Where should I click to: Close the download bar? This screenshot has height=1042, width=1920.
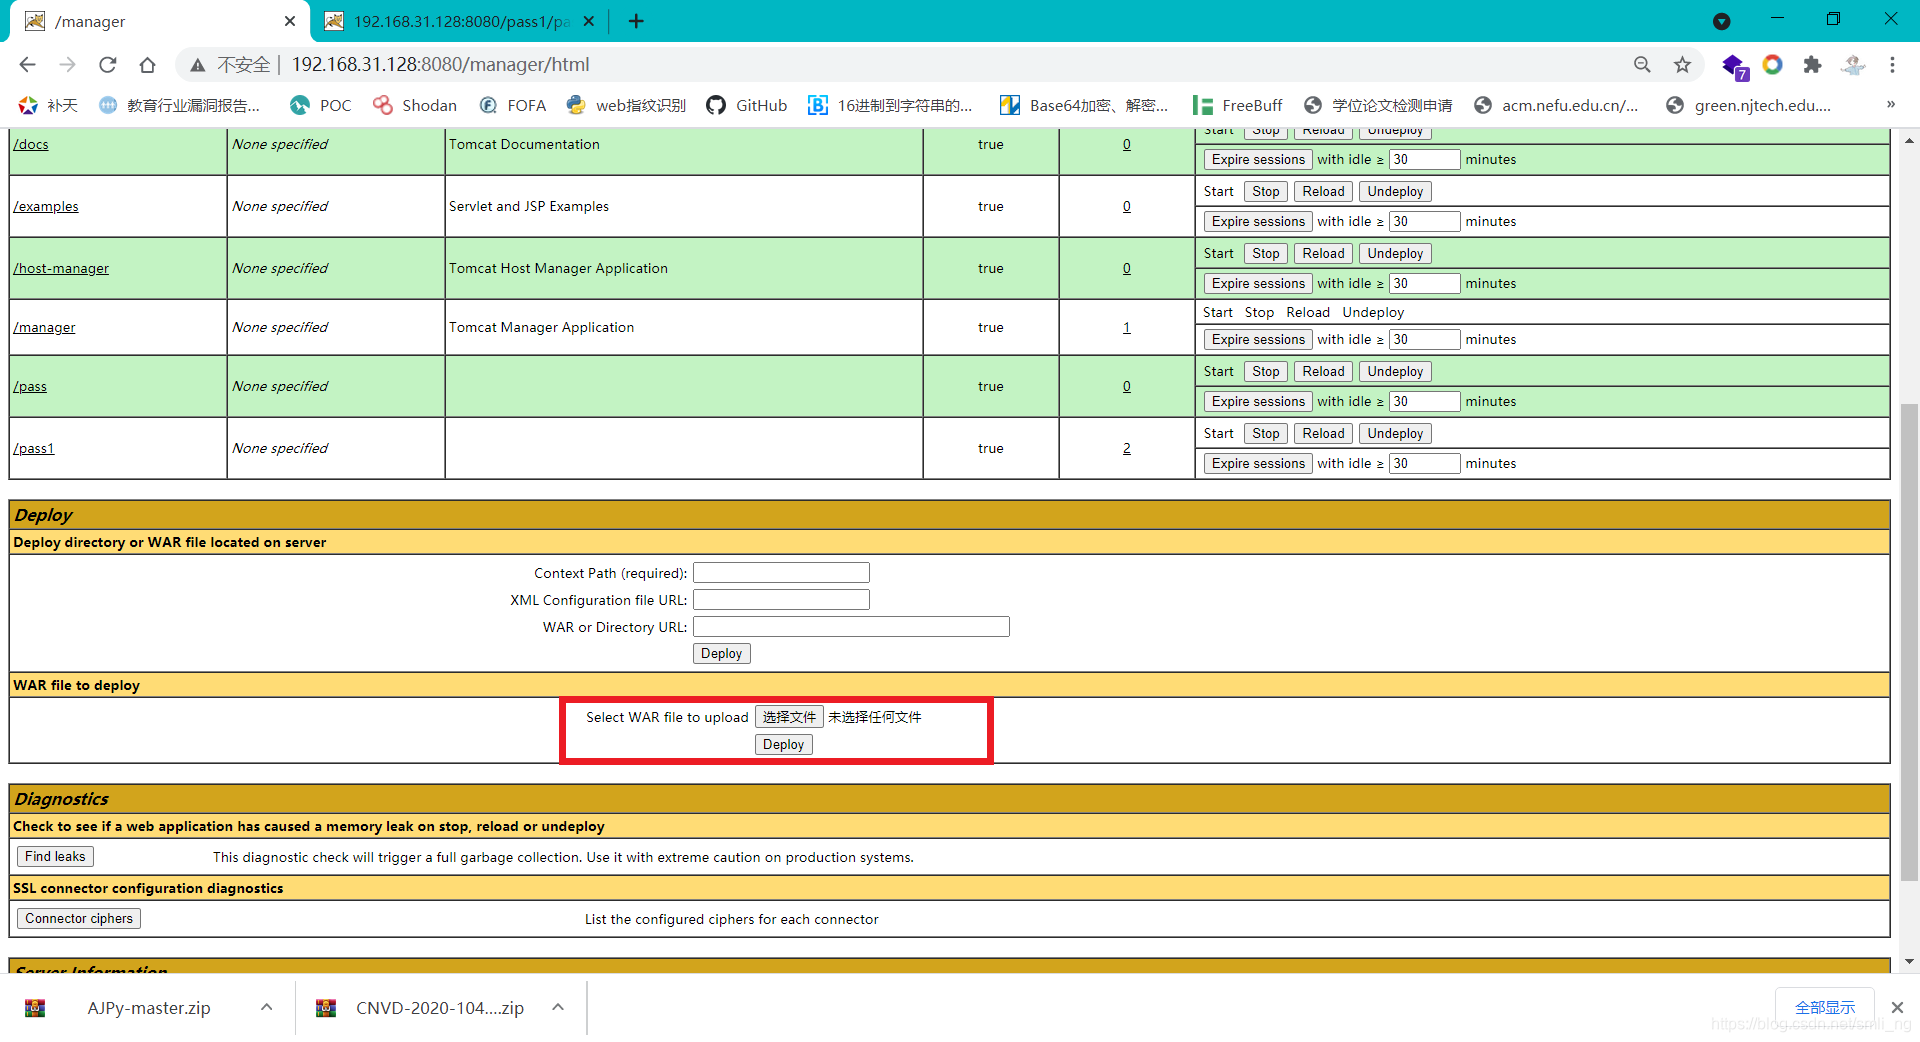pos(1897,1007)
